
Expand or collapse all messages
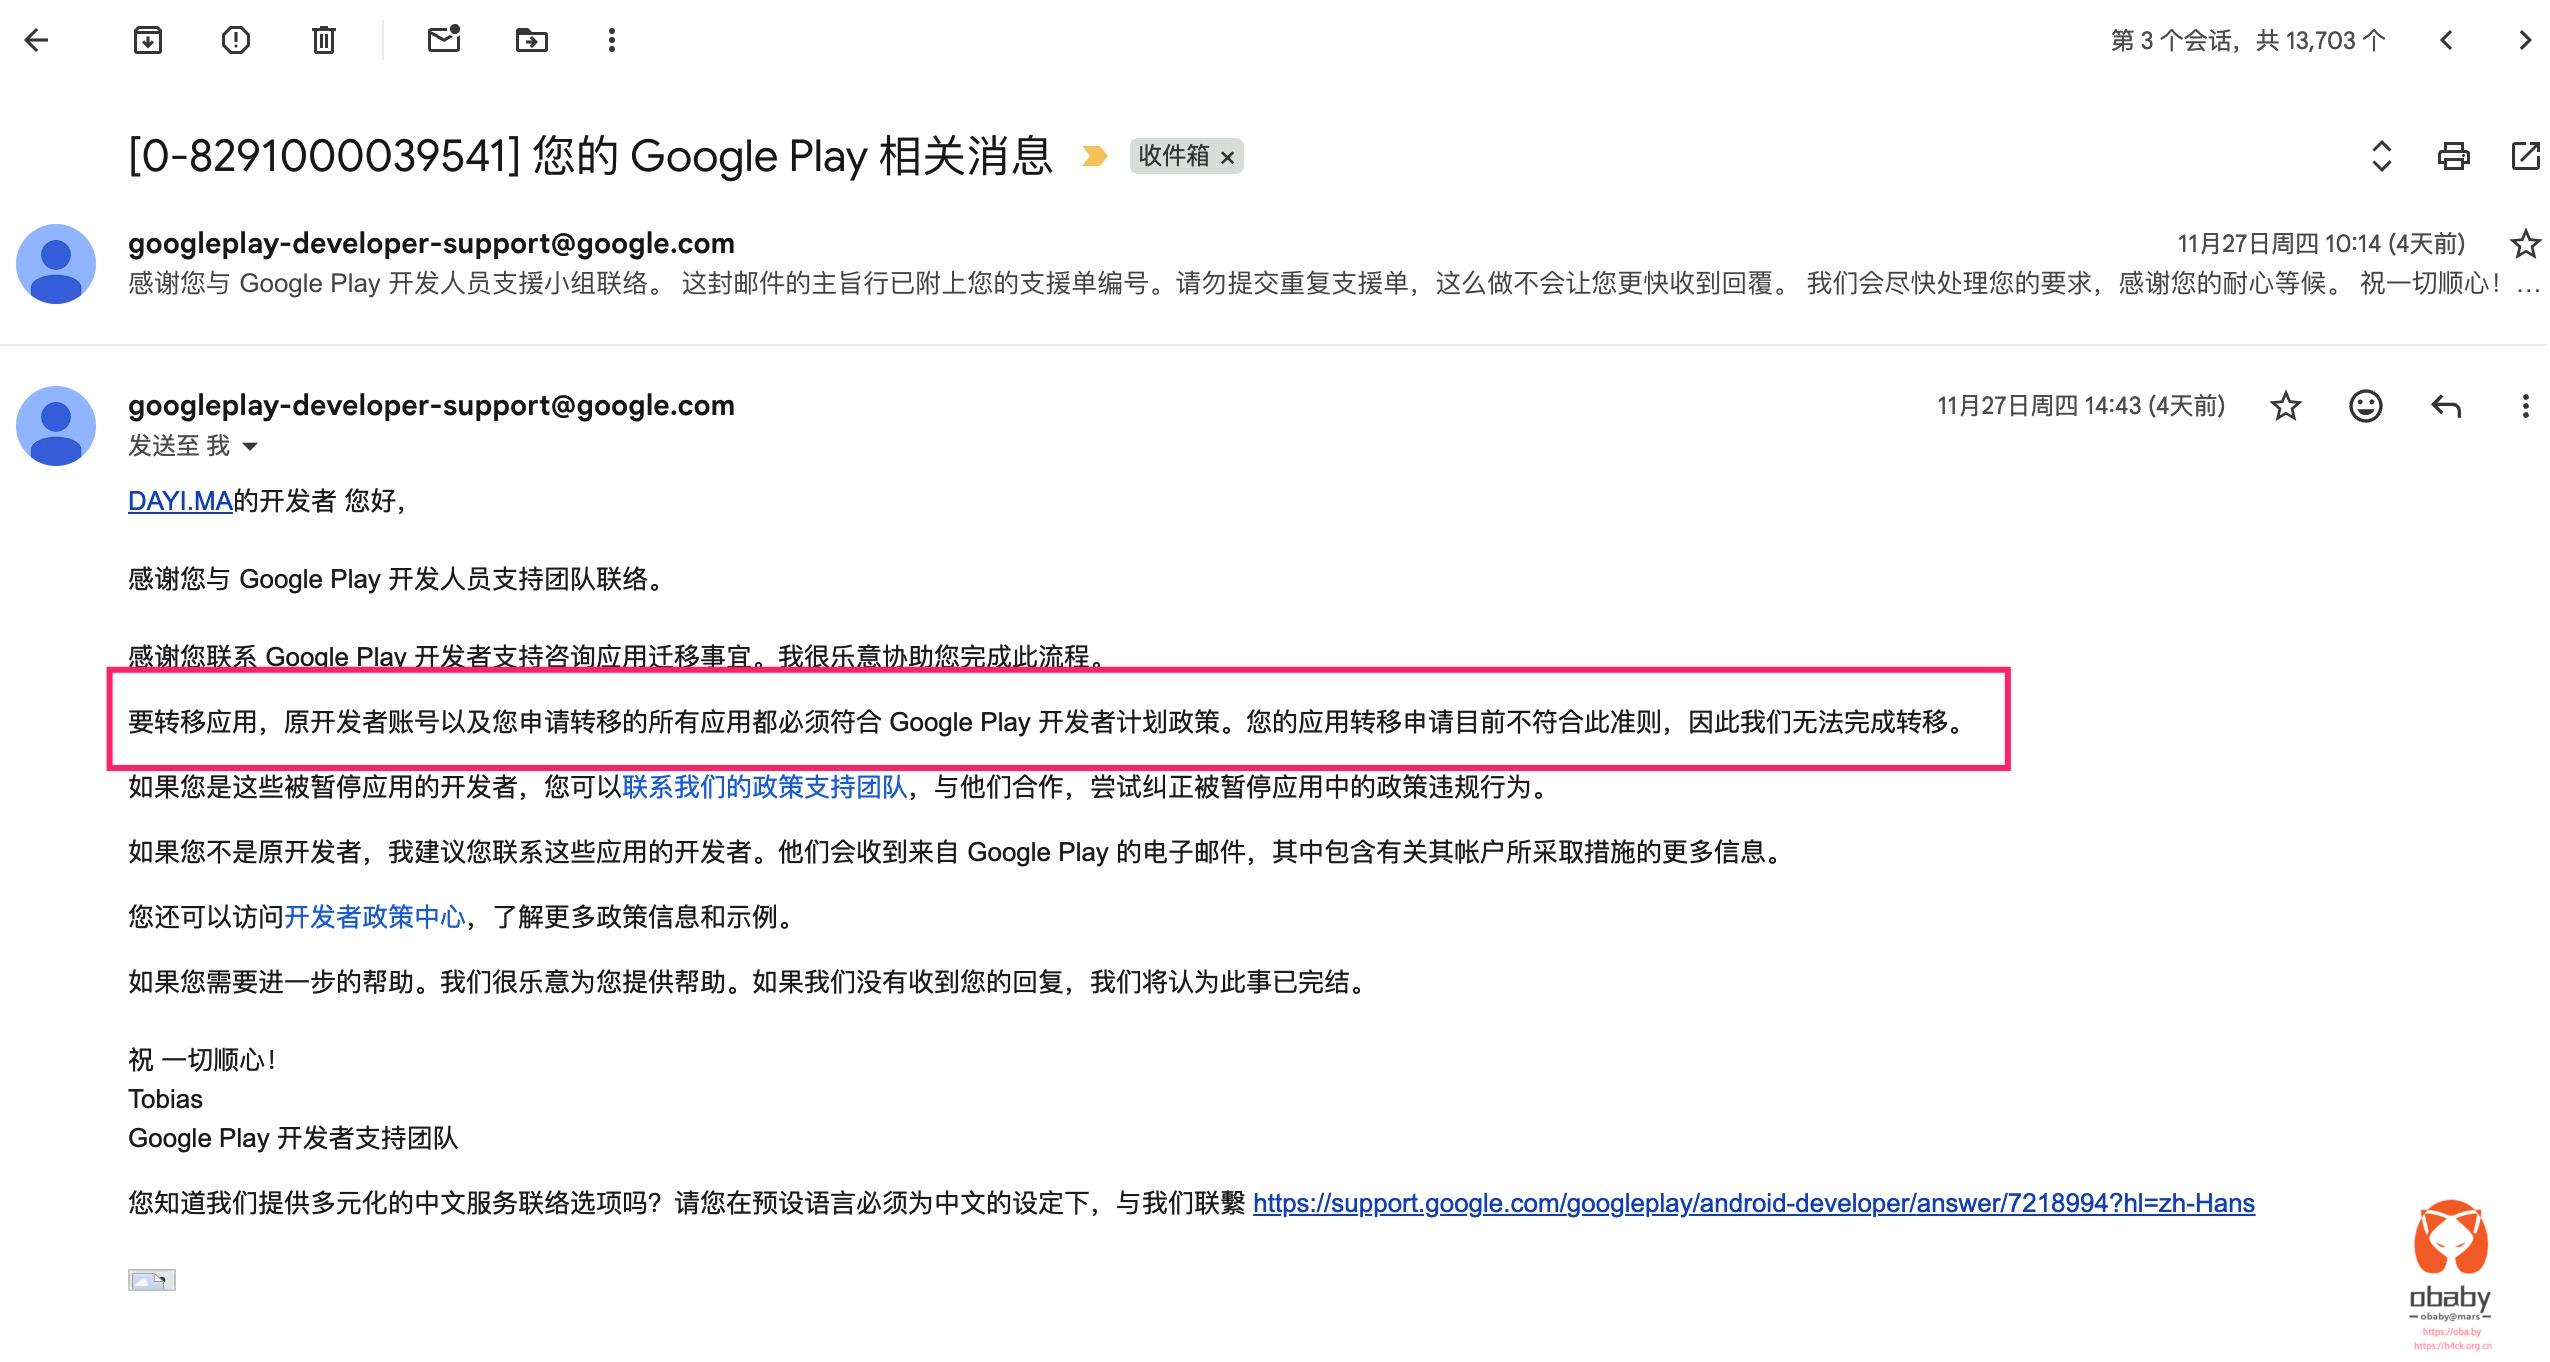[2381, 156]
